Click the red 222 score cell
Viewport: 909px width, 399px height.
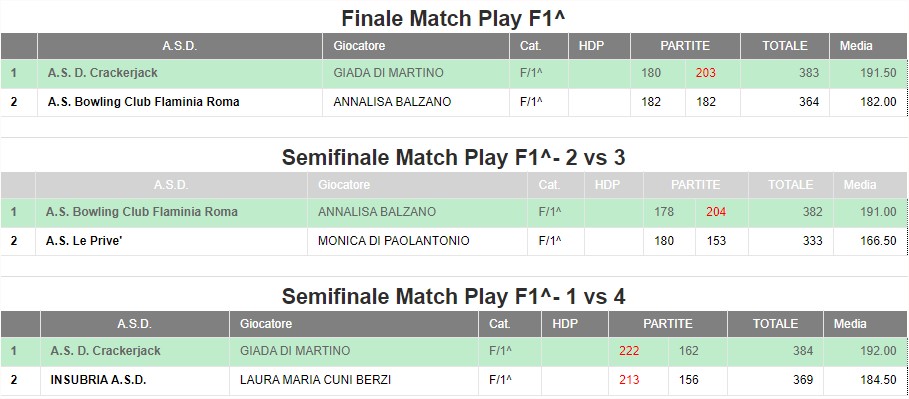629,351
